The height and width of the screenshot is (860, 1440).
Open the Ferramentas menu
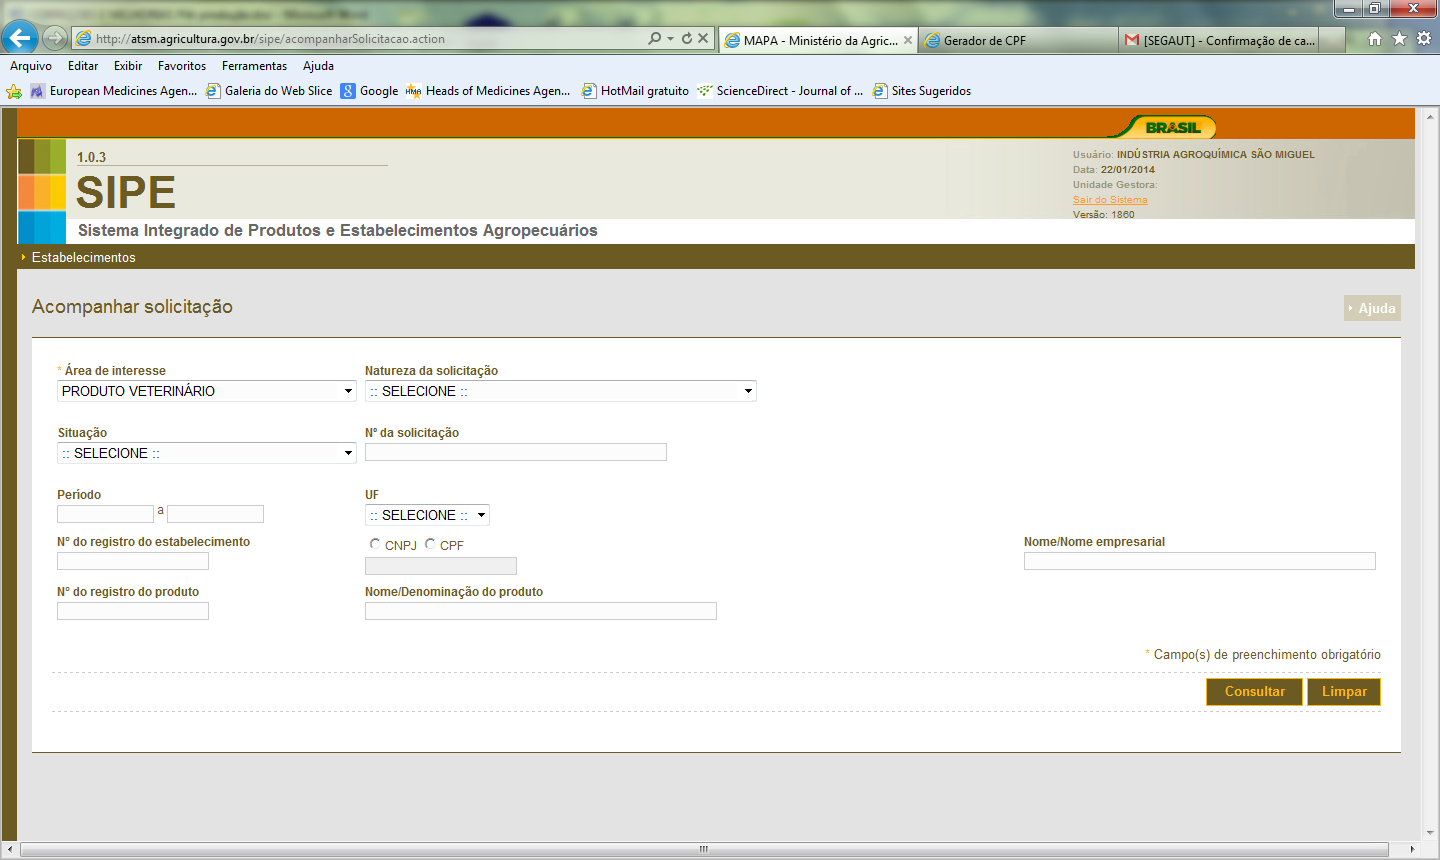point(254,66)
